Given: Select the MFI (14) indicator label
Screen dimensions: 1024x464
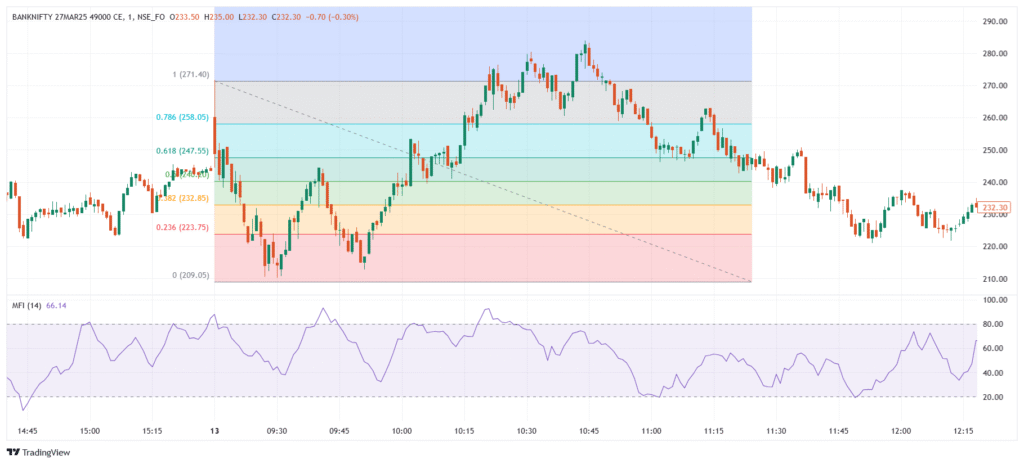Looking at the screenshot, I should [25, 305].
